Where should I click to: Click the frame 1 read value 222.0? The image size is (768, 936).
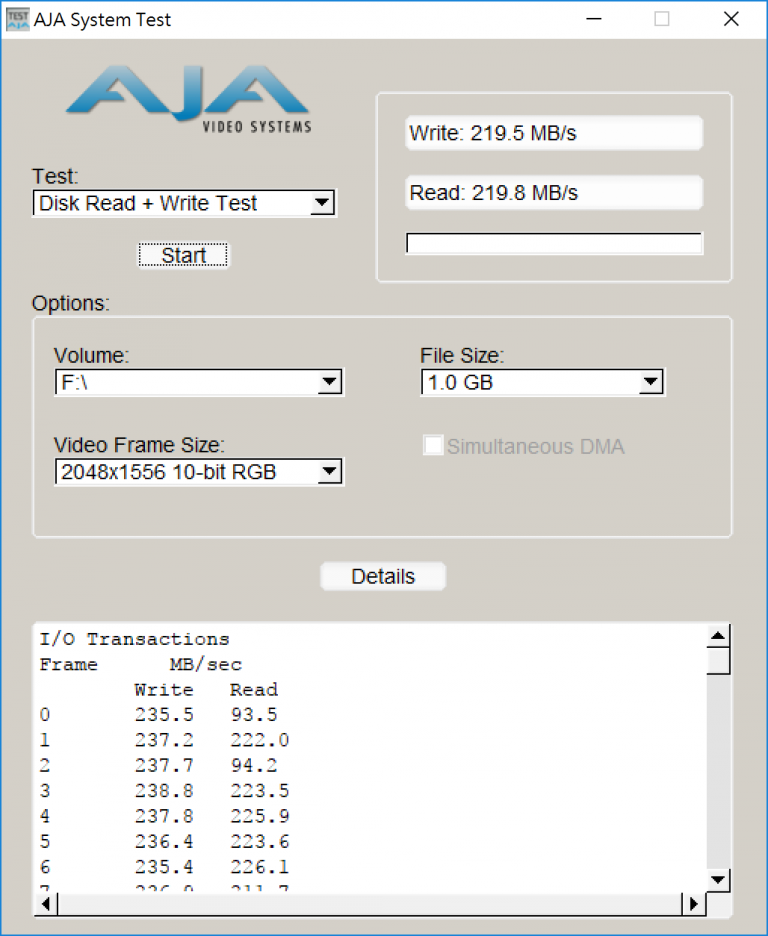coord(260,740)
